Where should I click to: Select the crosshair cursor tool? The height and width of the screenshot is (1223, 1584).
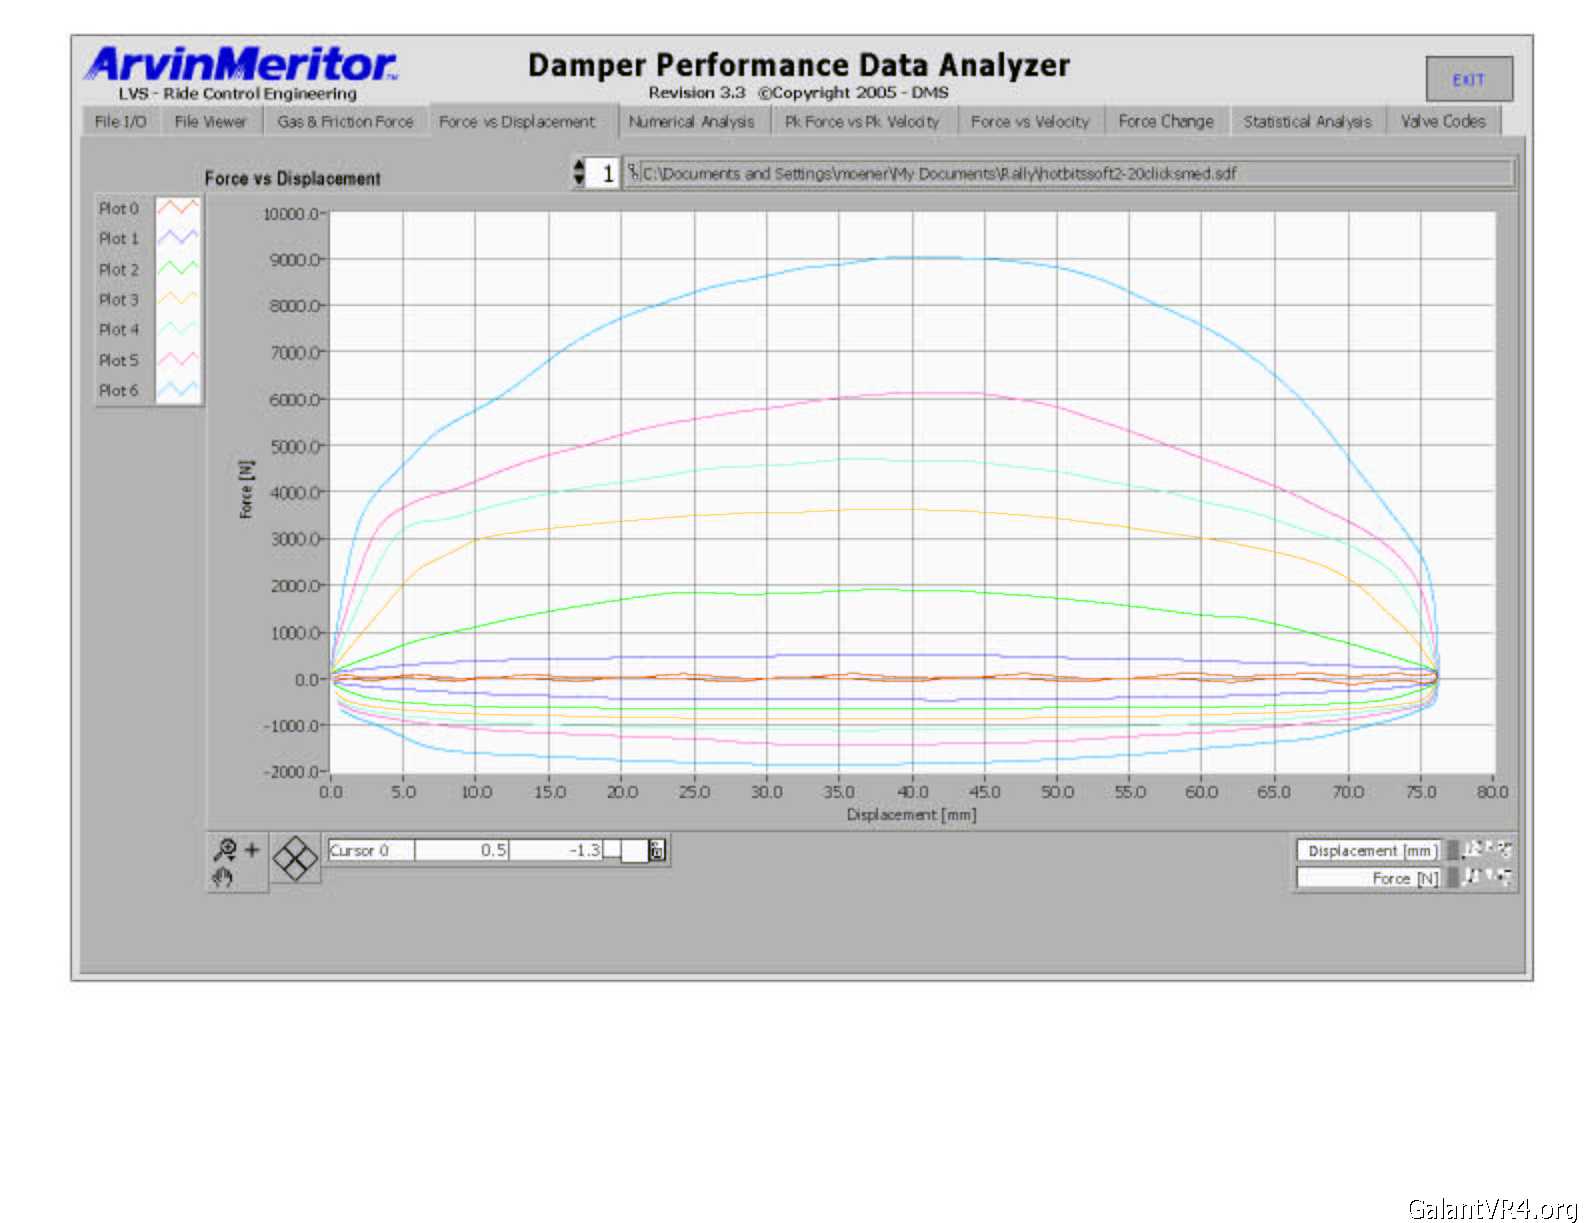pyautogui.click(x=252, y=850)
